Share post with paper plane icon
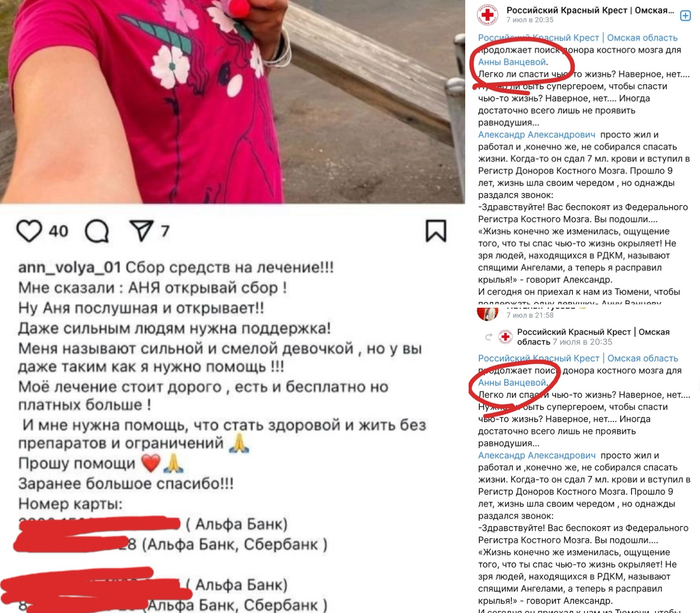This screenshot has height=613, width=700. pos(142,231)
